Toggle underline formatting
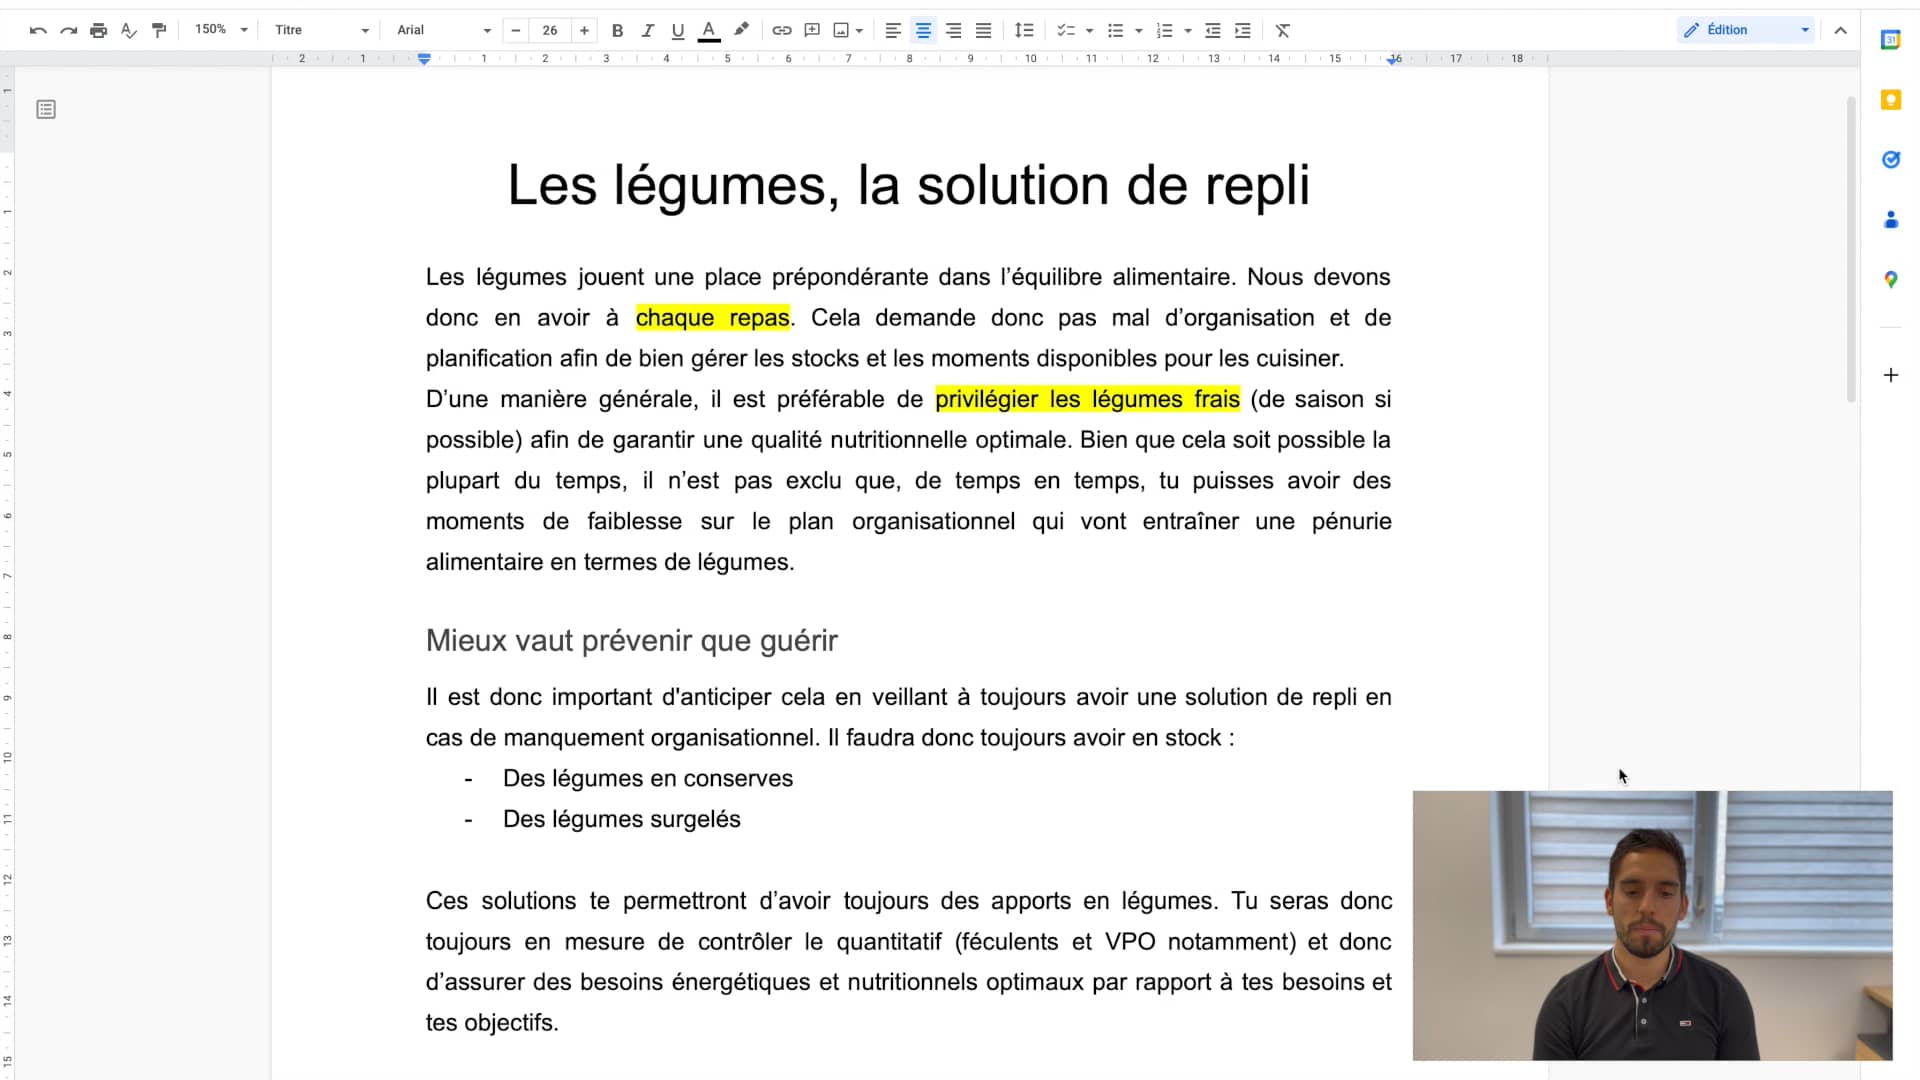The width and height of the screenshot is (1920, 1080). click(678, 30)
